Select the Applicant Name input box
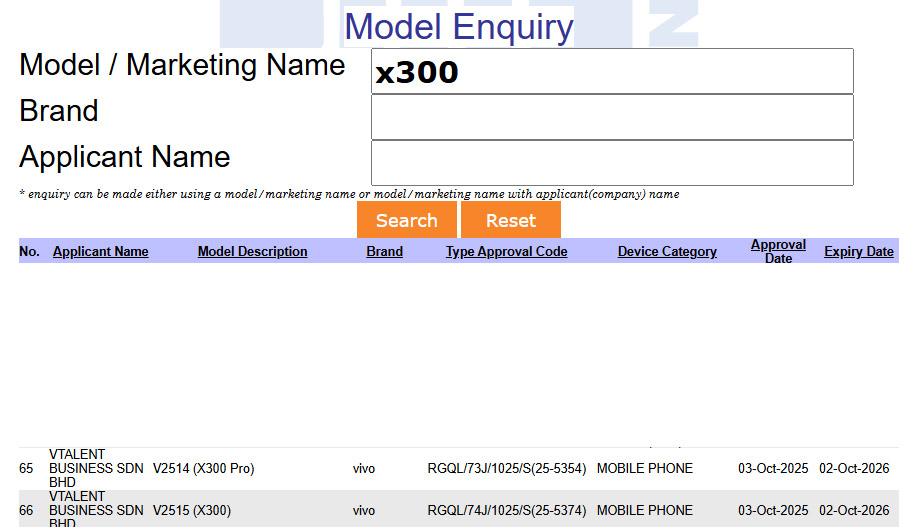 pyautogui.click(x=612, y=163)
